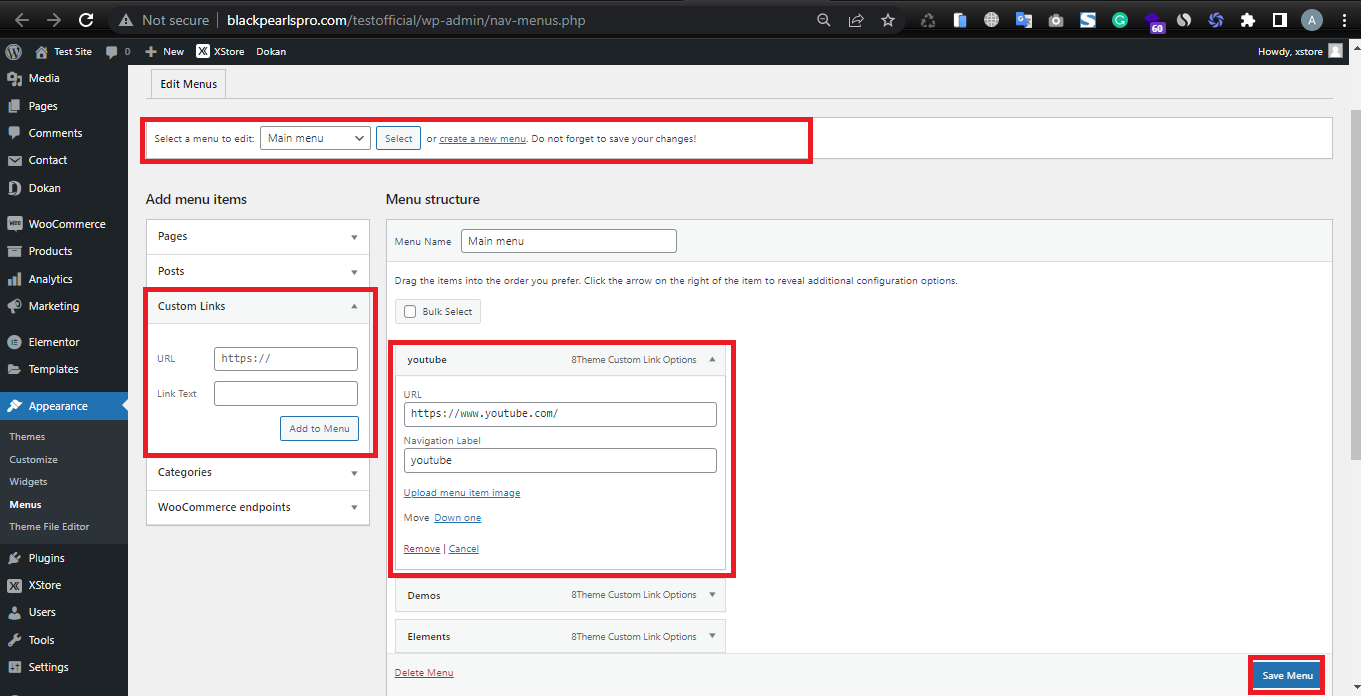Click the Contact envelope icon
The image size is (1361, 696).
coord(14,160)
